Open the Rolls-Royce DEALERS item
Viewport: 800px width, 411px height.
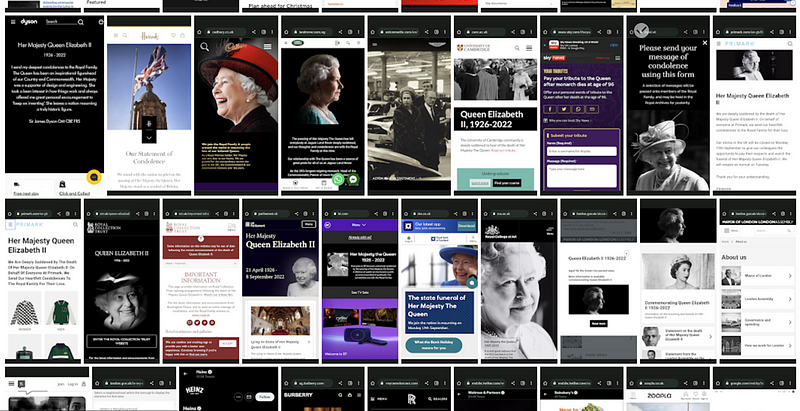click(x=439, y=399)
